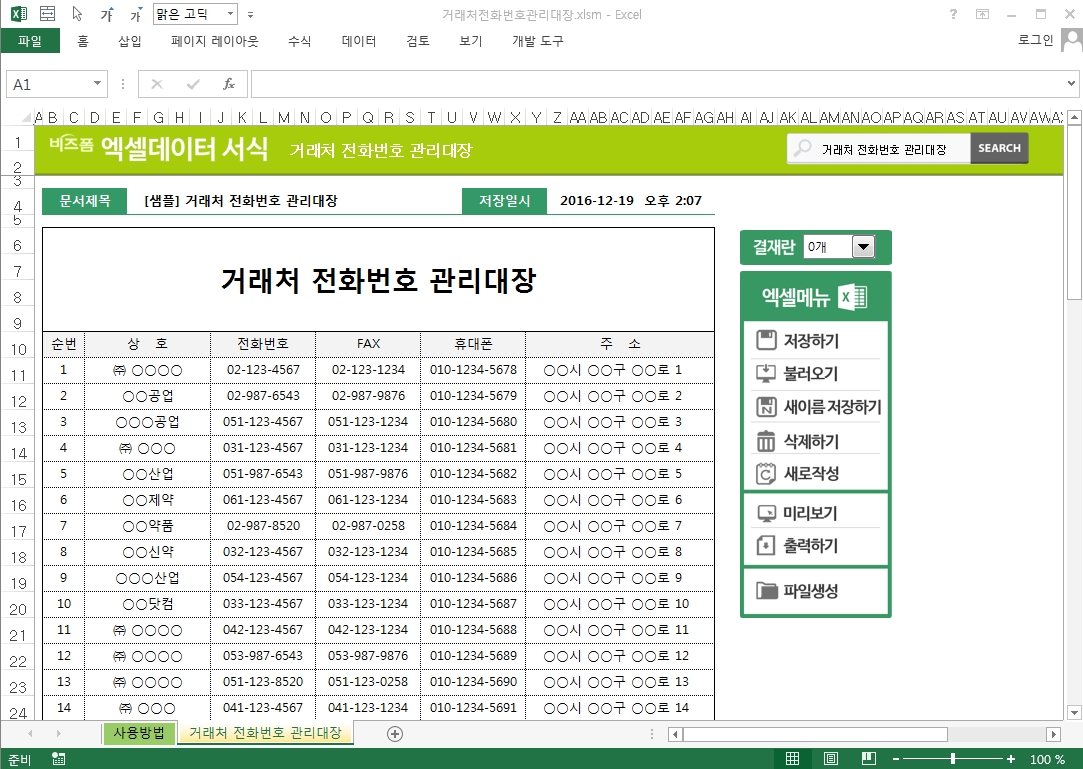This screenshot has height=769, width=1083.
Task: Switch to Page Layout view in status bar
Action: [x=831, y=759]
